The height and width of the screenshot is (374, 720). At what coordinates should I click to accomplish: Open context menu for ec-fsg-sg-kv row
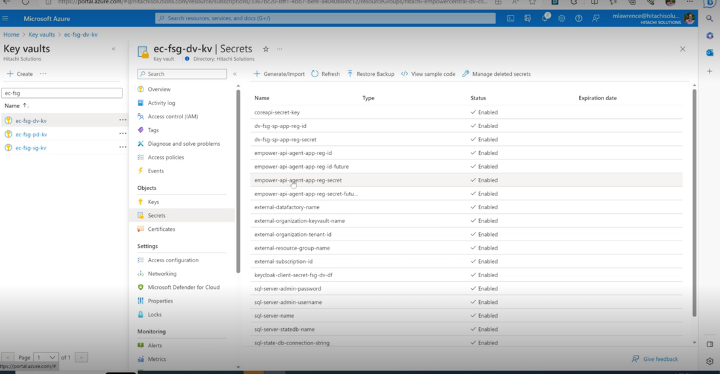(x=123, y=147)
